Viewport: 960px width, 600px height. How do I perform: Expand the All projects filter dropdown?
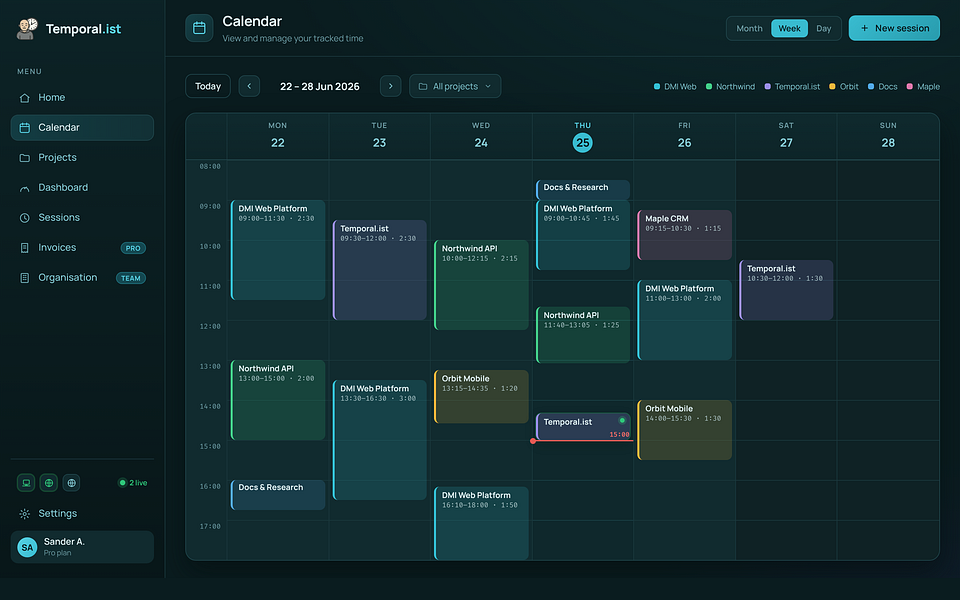[x=455, y=86]
